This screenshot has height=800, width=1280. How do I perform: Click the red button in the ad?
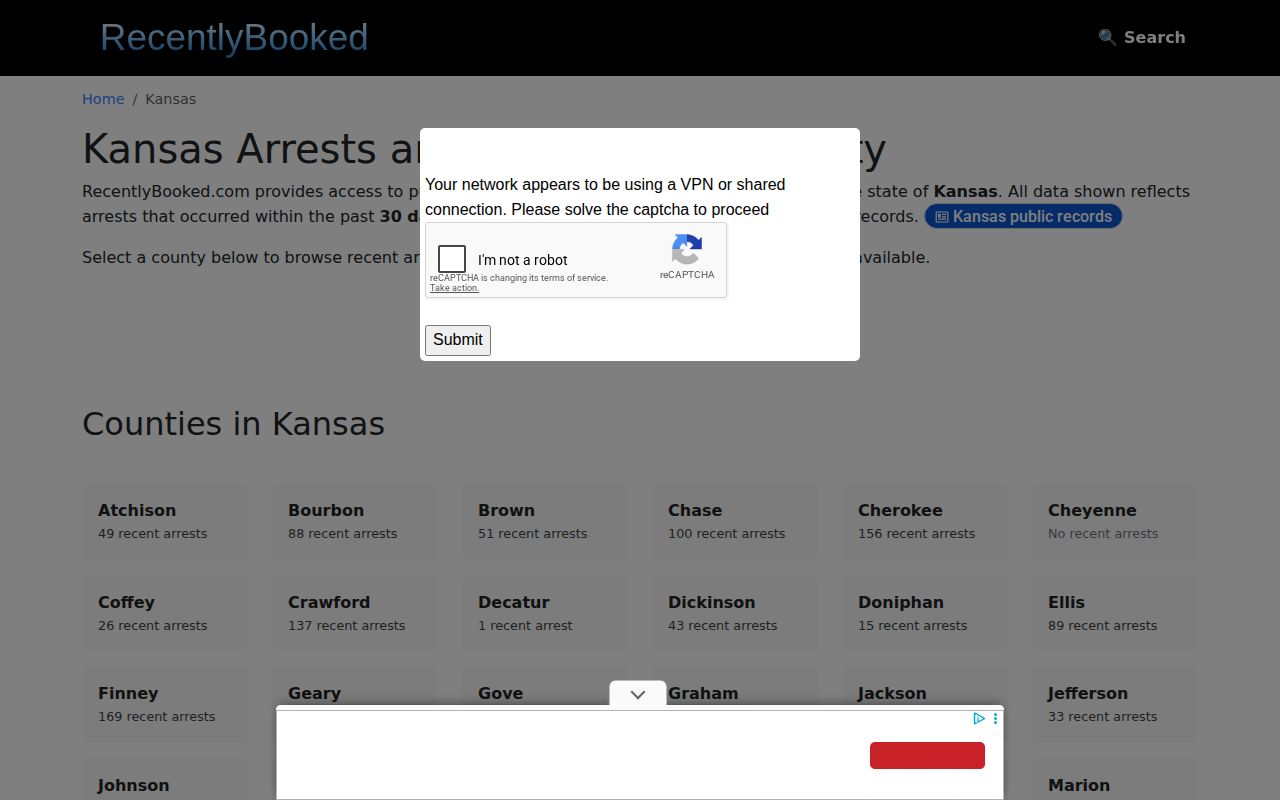(927, 755)
